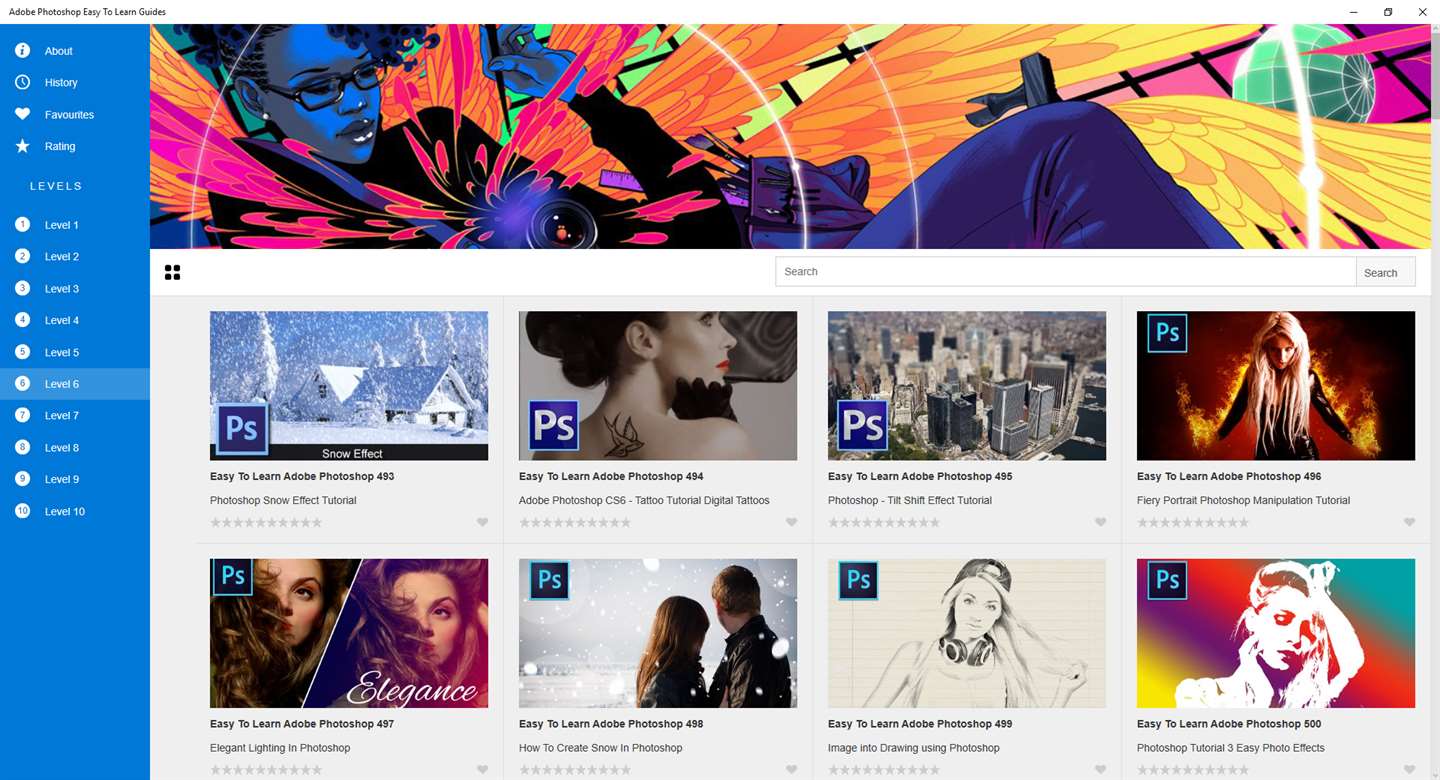The image size is (1440, 780).
Task: Favourite the Photoshop 500 tutorial heart
Action: click(1409, 770)
